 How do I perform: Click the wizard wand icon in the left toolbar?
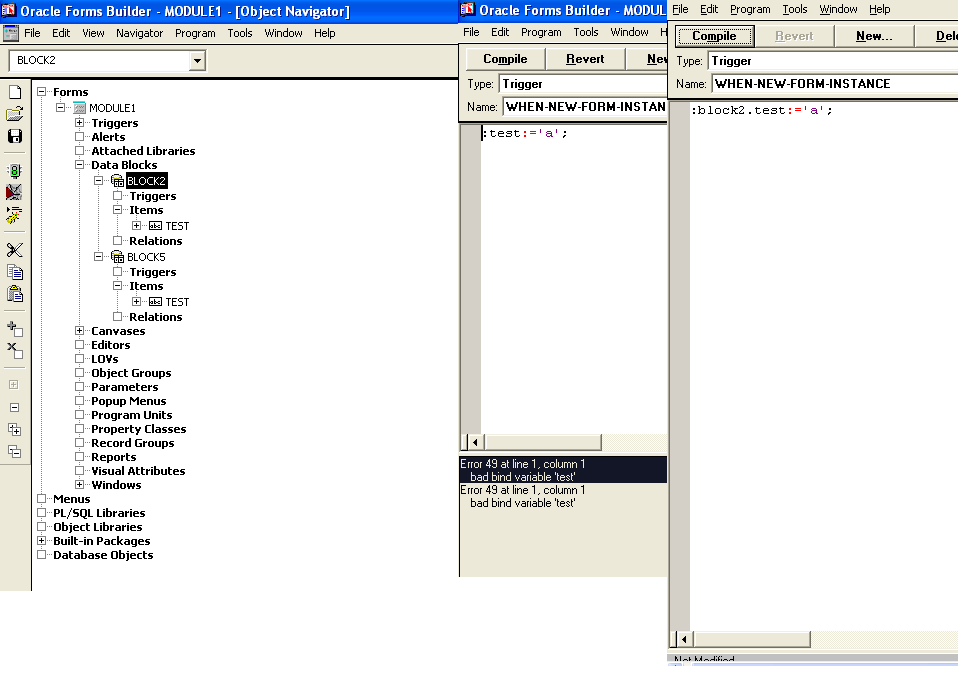tap(14, 215)
